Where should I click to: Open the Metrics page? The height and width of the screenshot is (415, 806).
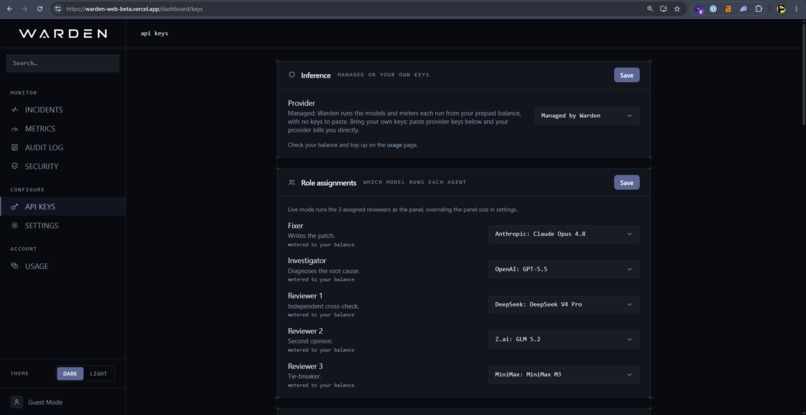63,129
